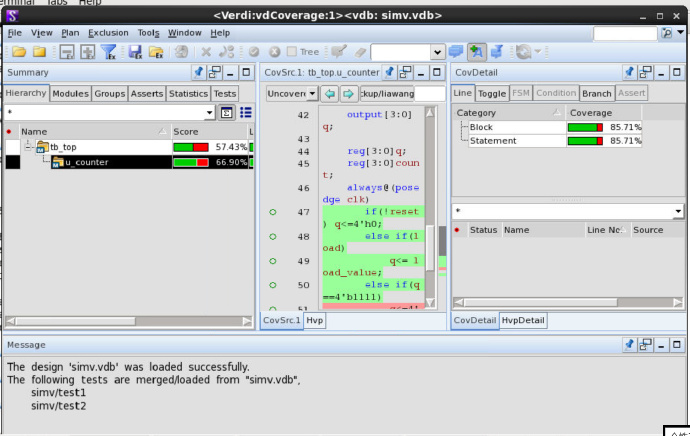Switch to the Modules tab
690x436 pixels.
70,94
